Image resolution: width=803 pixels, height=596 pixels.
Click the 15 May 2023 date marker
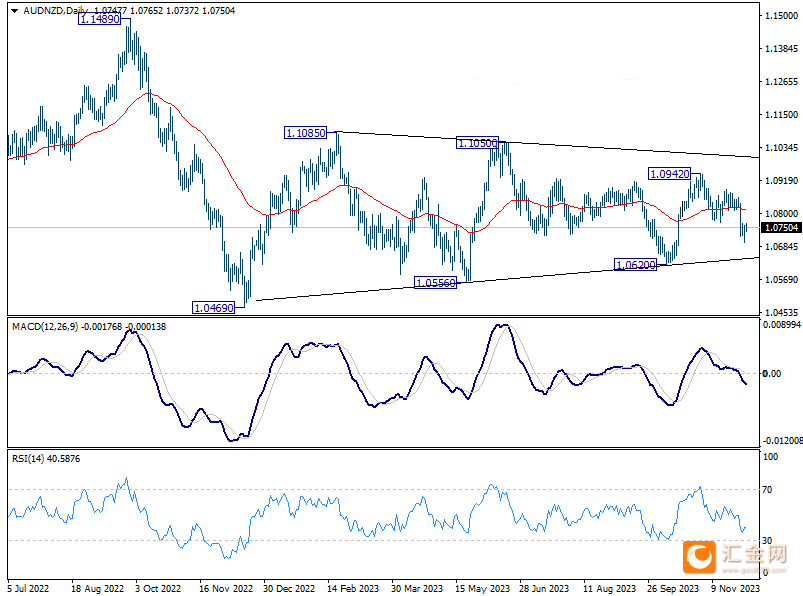[x=482, y=588]
